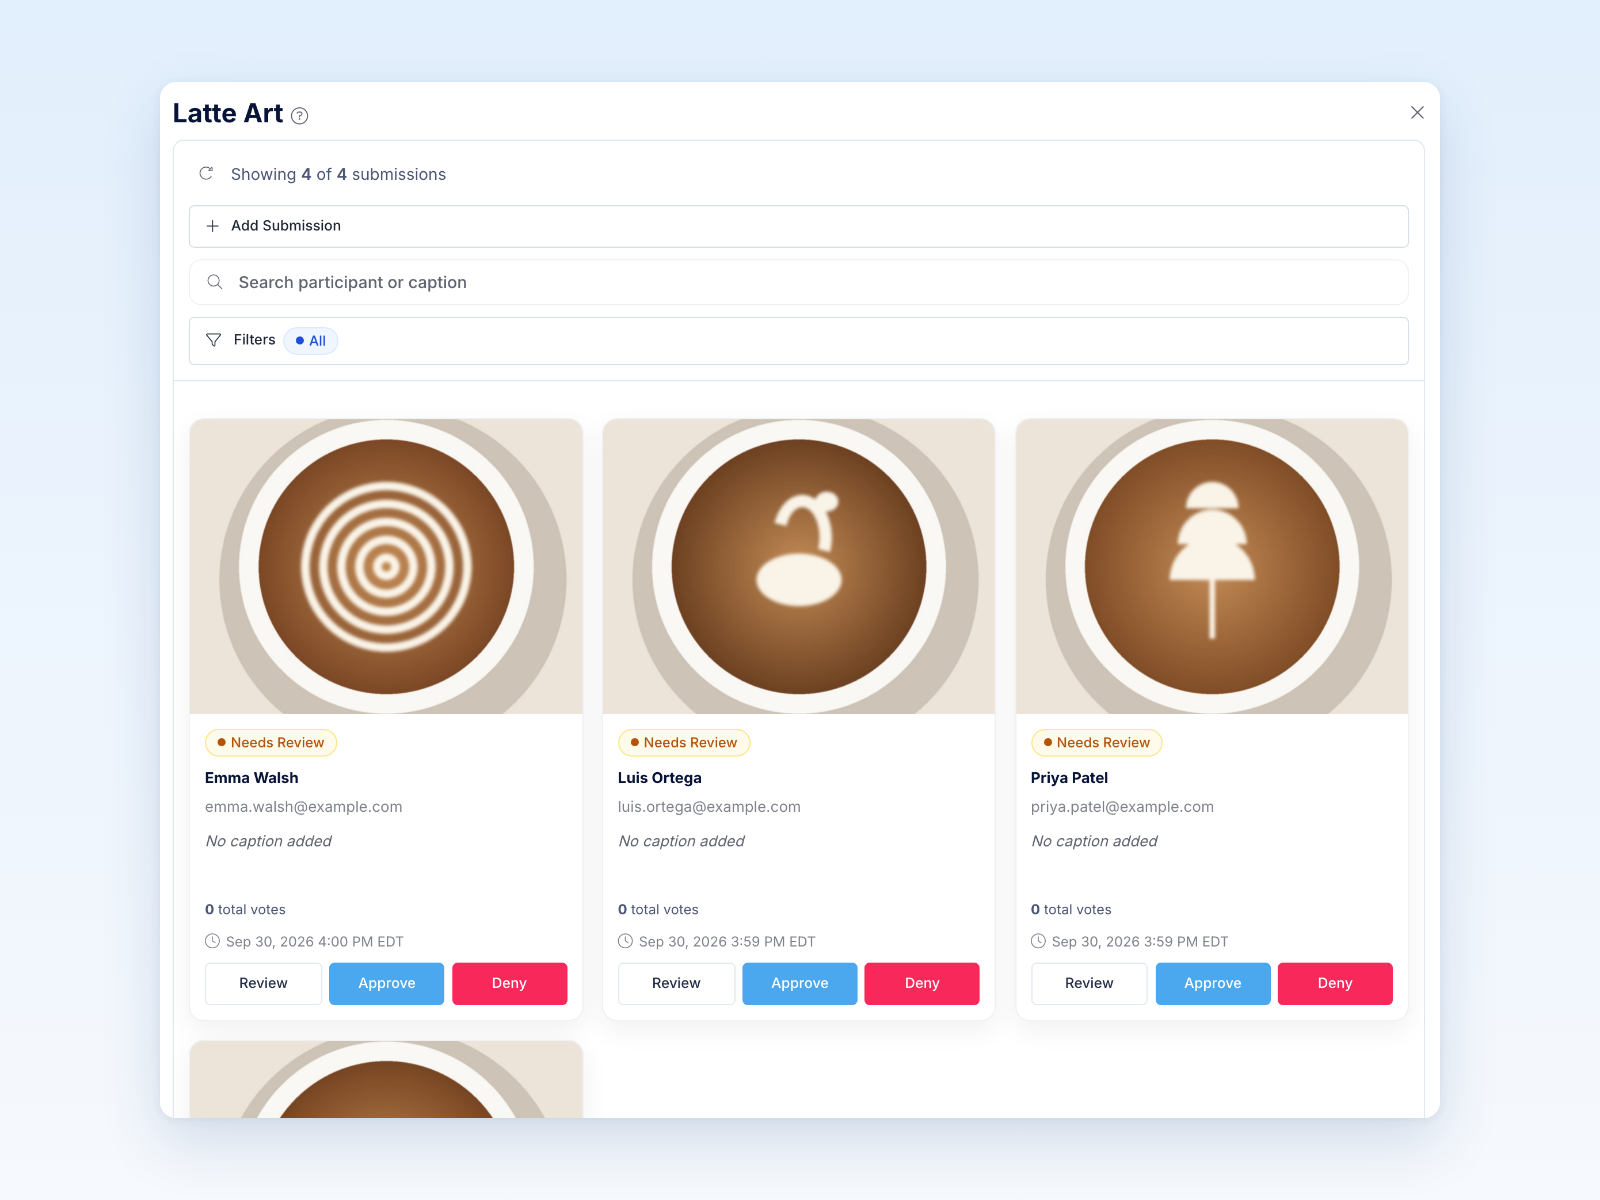The width and height of the screenshot is (1600, 1200).
Task: Review Luis Ortega's submission
Action: pyautogui.click(x=676, y=984)
